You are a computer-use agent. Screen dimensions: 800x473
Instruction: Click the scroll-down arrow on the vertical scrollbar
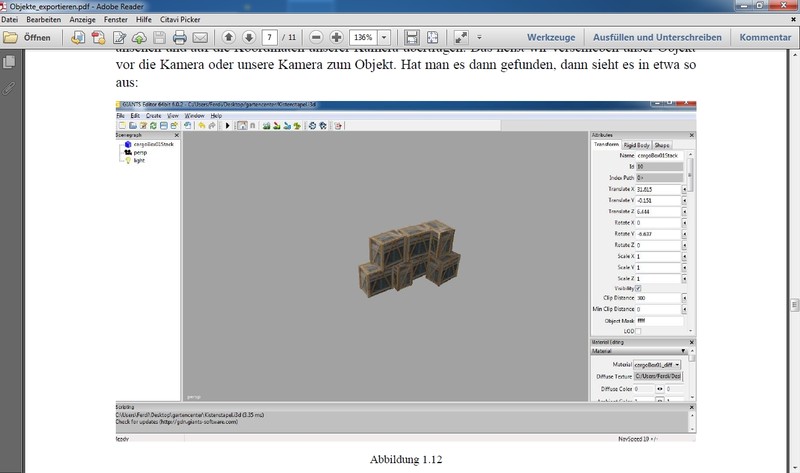[x=793, y=466]
